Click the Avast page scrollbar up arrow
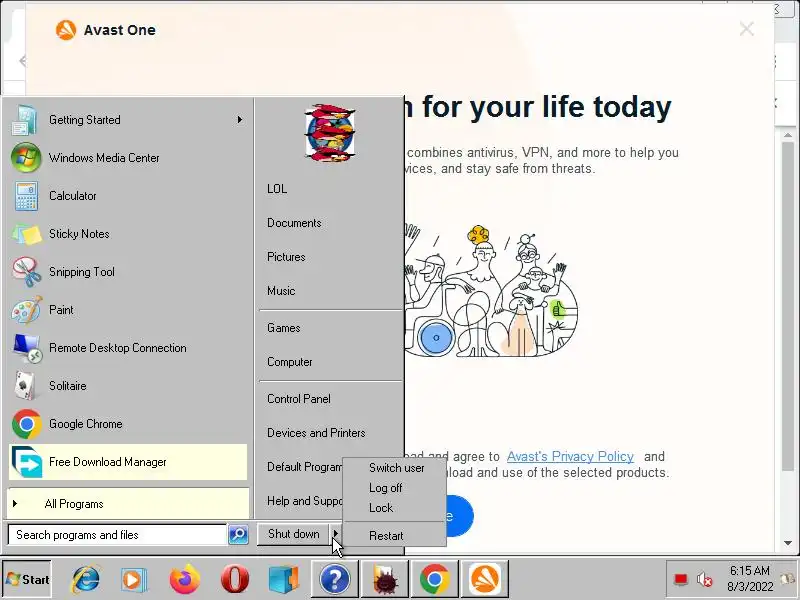 click(x=788, y=135)
